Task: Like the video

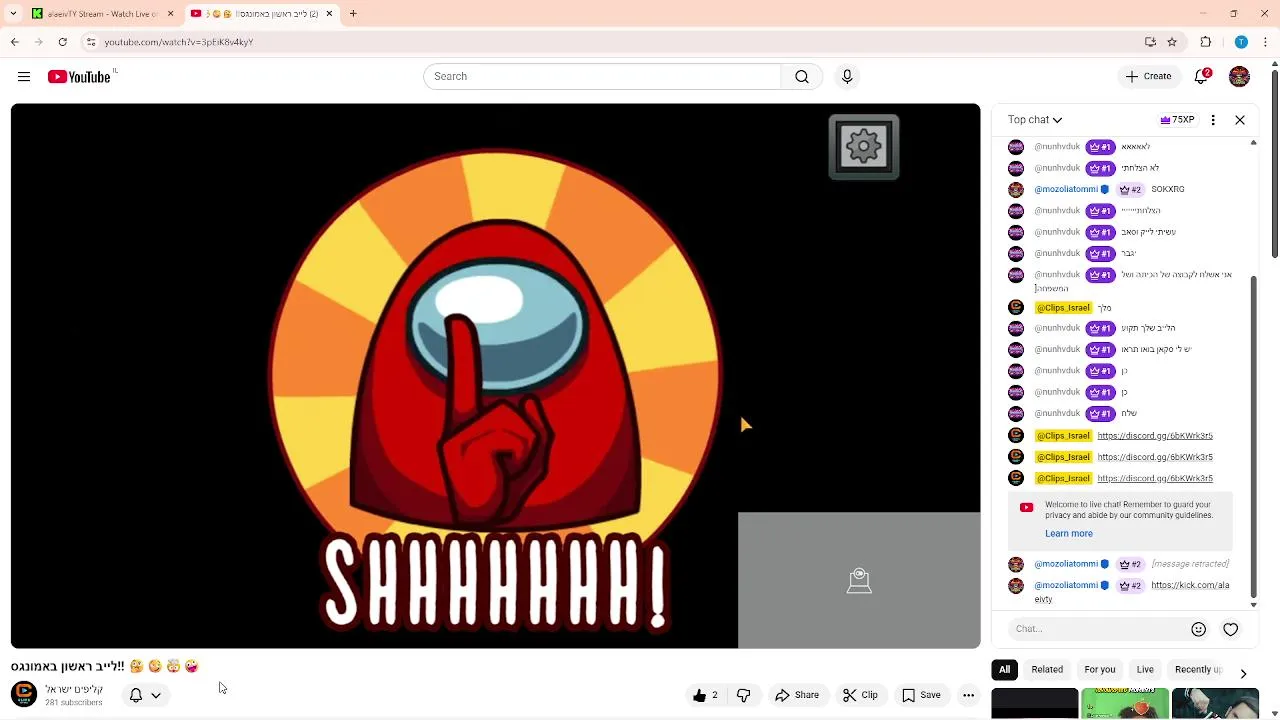Action: [x=706, y=695]
